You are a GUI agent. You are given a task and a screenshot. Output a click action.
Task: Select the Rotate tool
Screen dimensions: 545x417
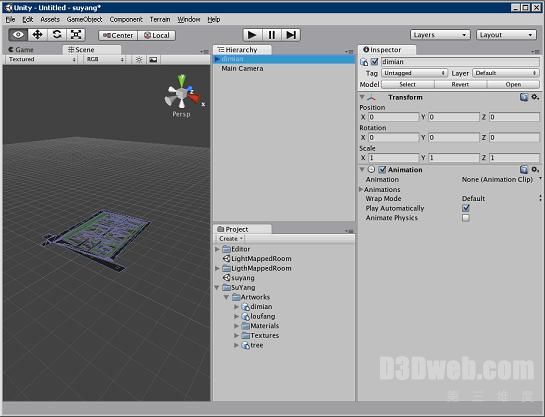click(57, 35)
